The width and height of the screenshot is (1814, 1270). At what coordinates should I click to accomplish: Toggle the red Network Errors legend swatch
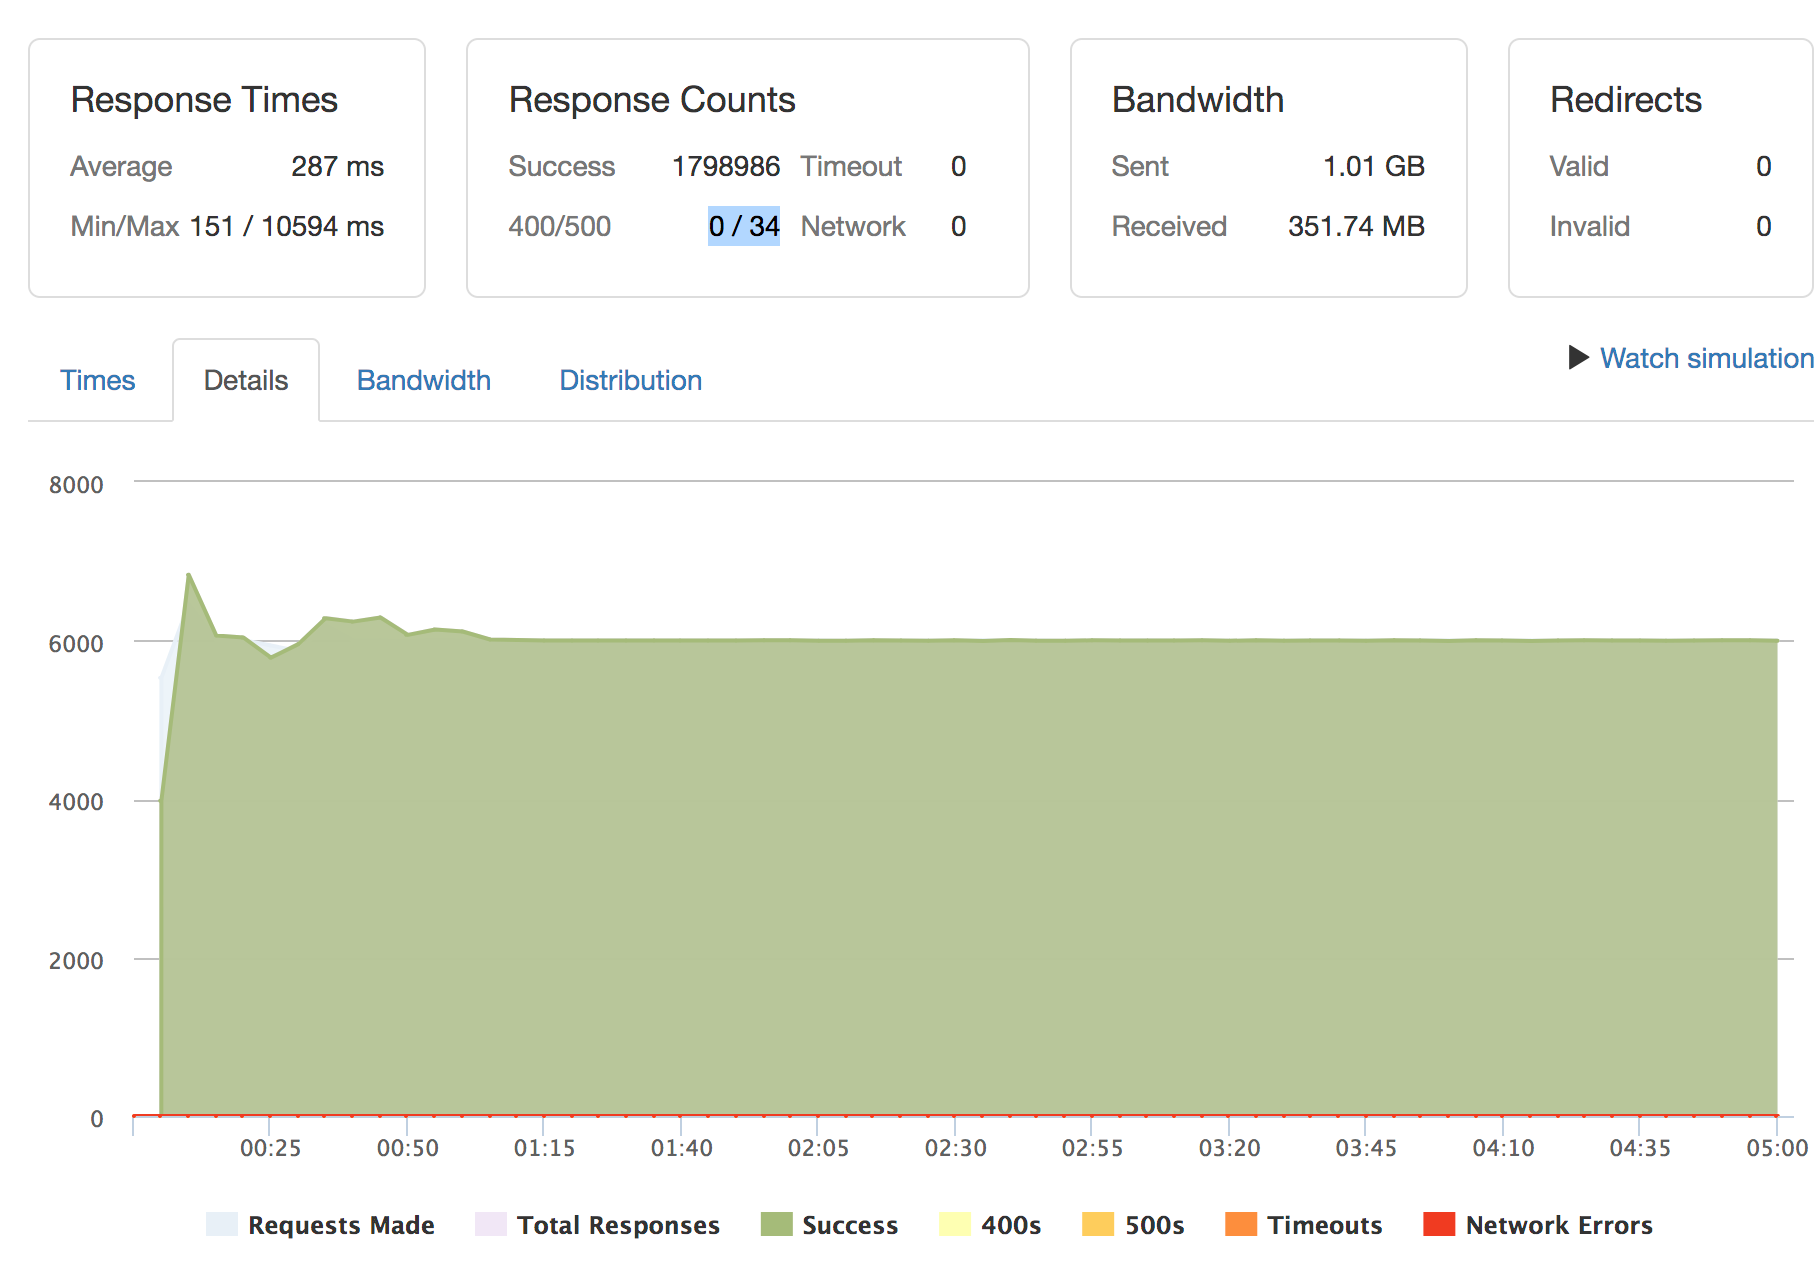click(x=1439, y=1224)
